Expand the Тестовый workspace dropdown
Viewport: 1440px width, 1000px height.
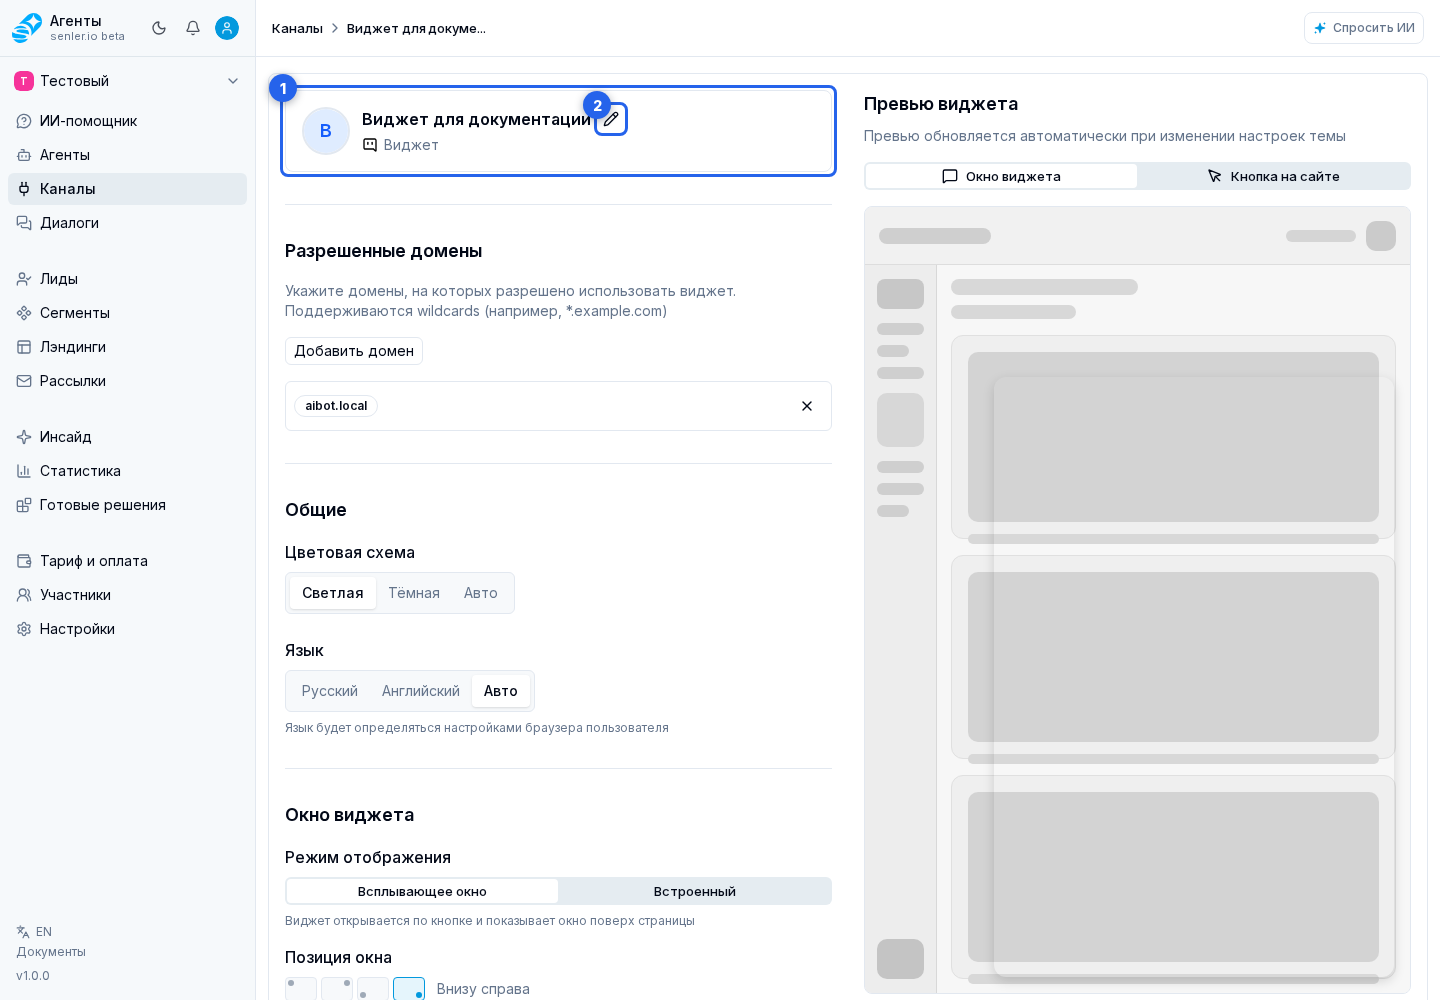click(127, 81)
